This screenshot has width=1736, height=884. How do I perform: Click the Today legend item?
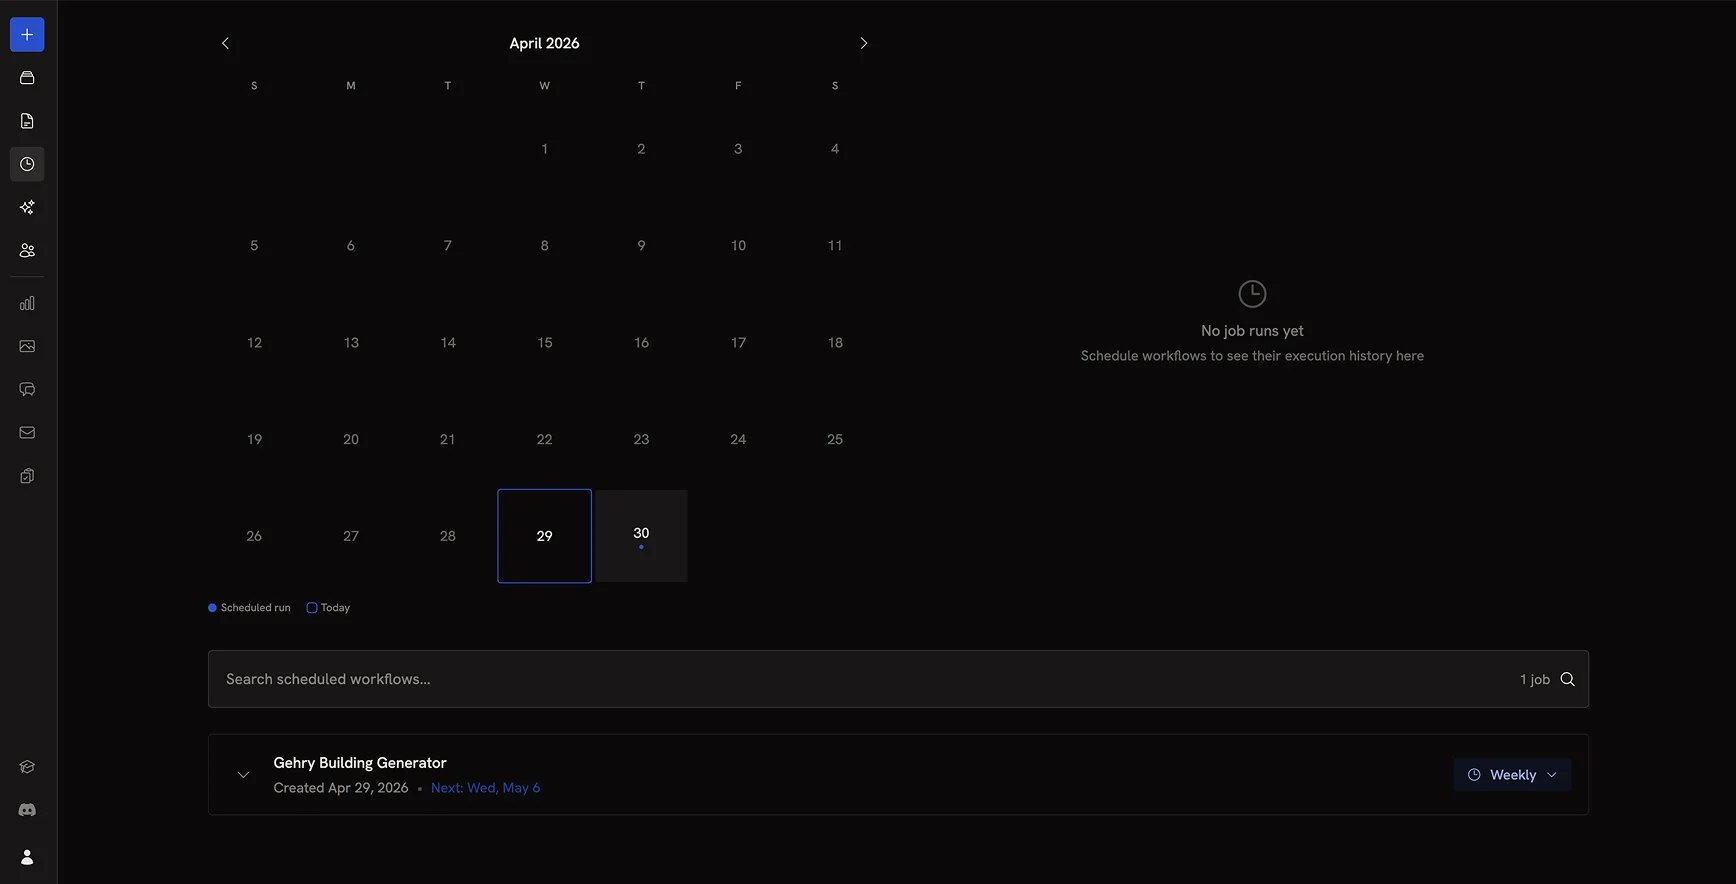pyautogui.click(x=328, y=608)
